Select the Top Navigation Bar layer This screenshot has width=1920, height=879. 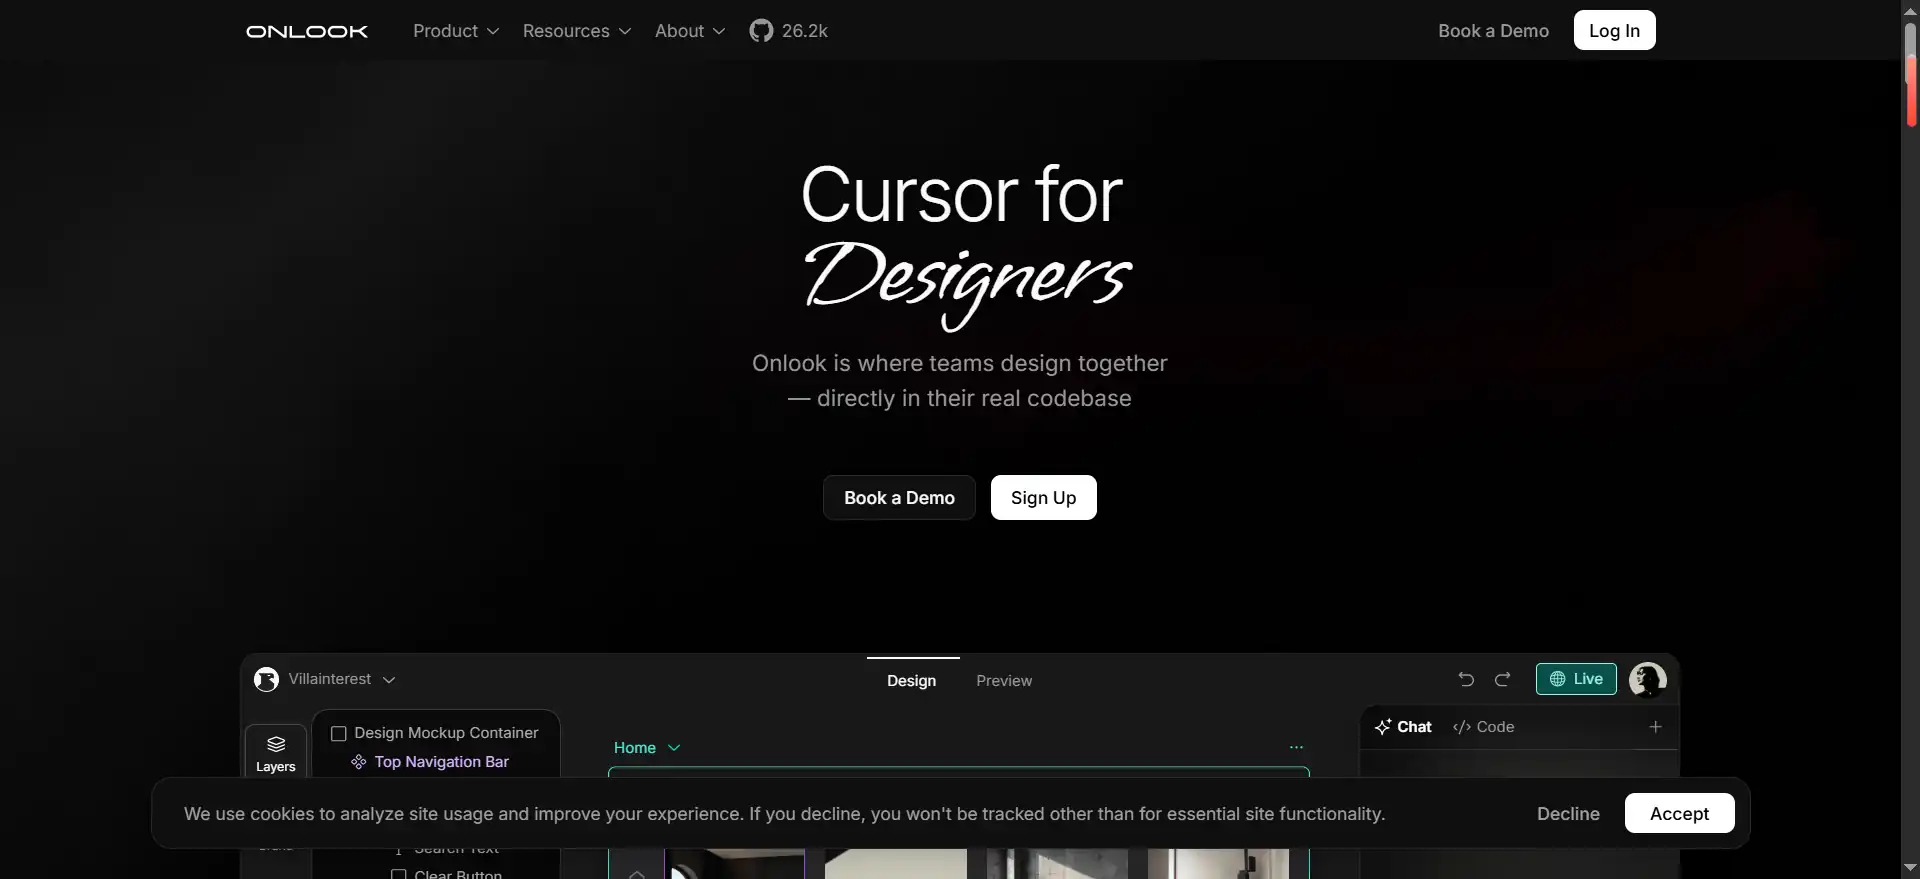(x=430, y=762)
